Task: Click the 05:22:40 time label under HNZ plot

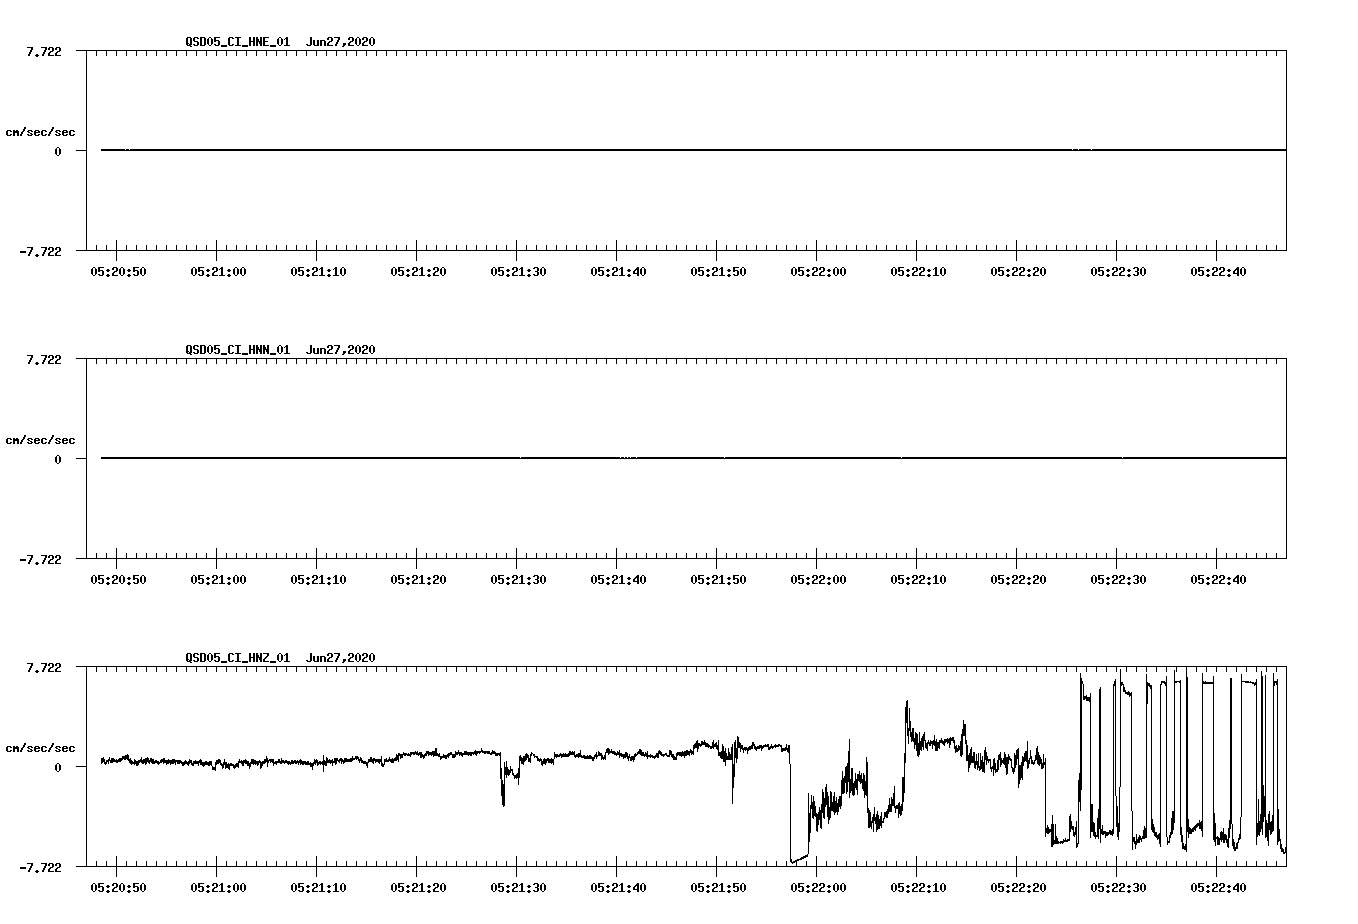Action: click(1218, 888)
